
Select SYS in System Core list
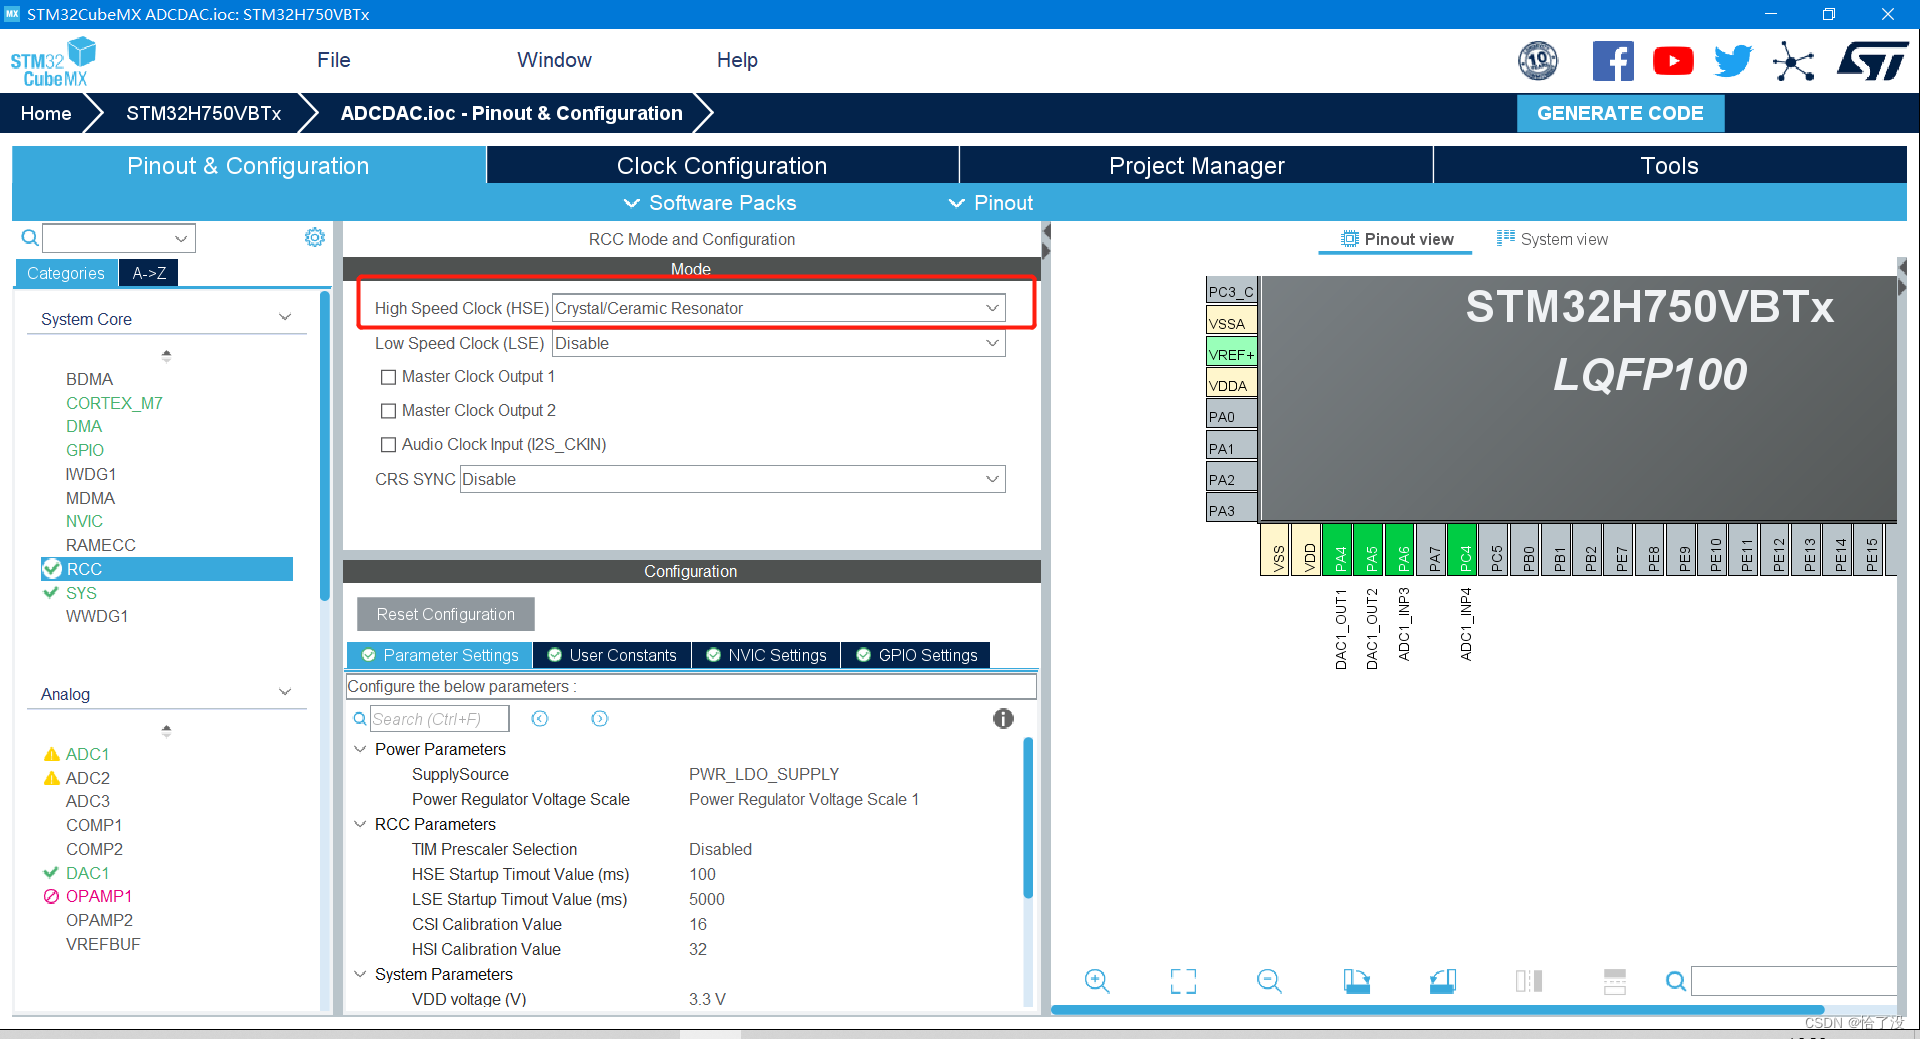(x=81, y=593)
